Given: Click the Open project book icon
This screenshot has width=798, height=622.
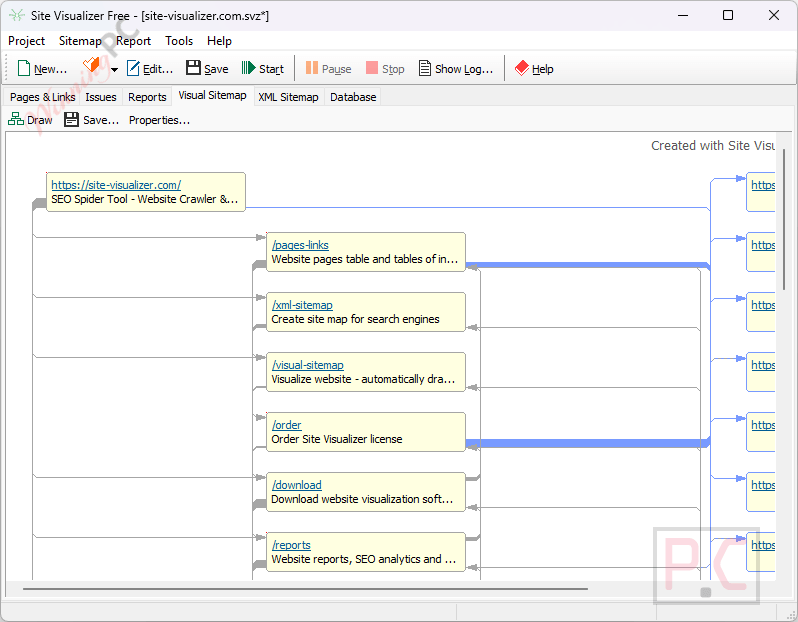Looking at the screenshot, I should coord(92,67).
